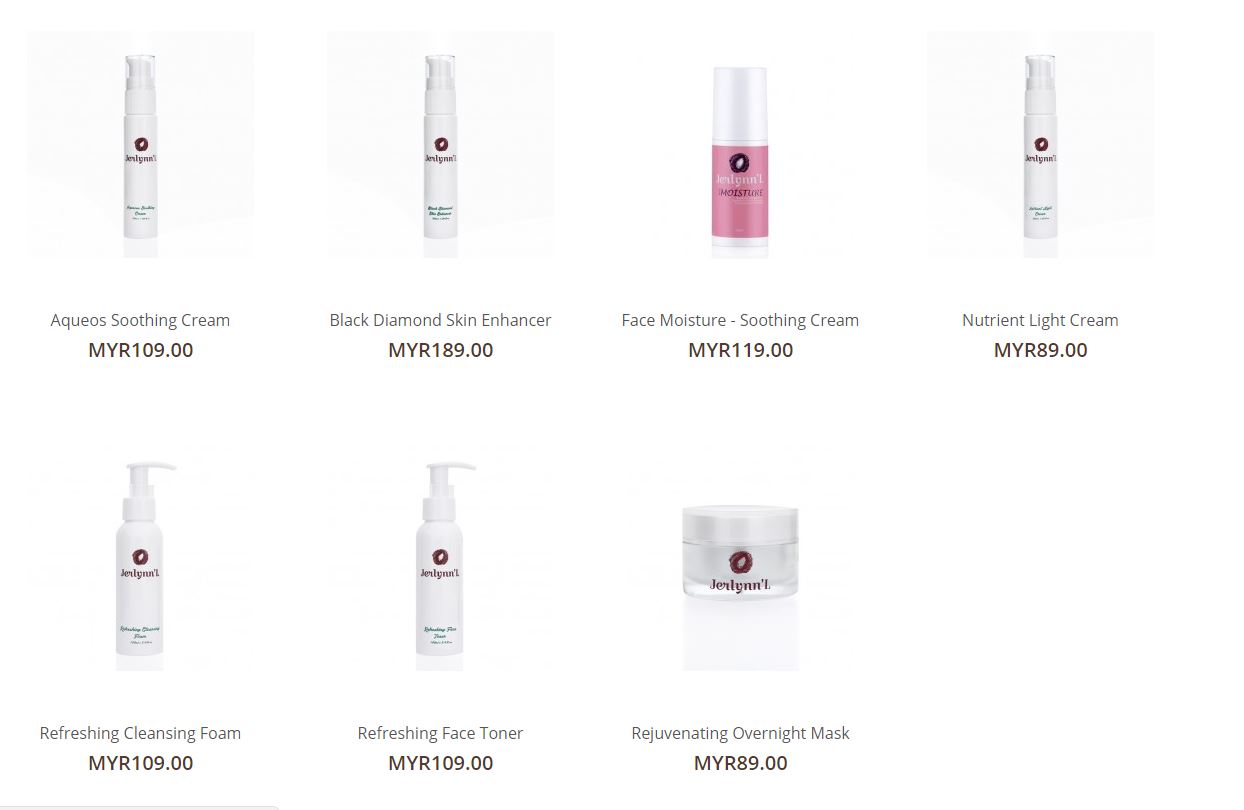
Task: Click the Rejuvenating Overnight Mask title link
Action: tap(740, 733)
